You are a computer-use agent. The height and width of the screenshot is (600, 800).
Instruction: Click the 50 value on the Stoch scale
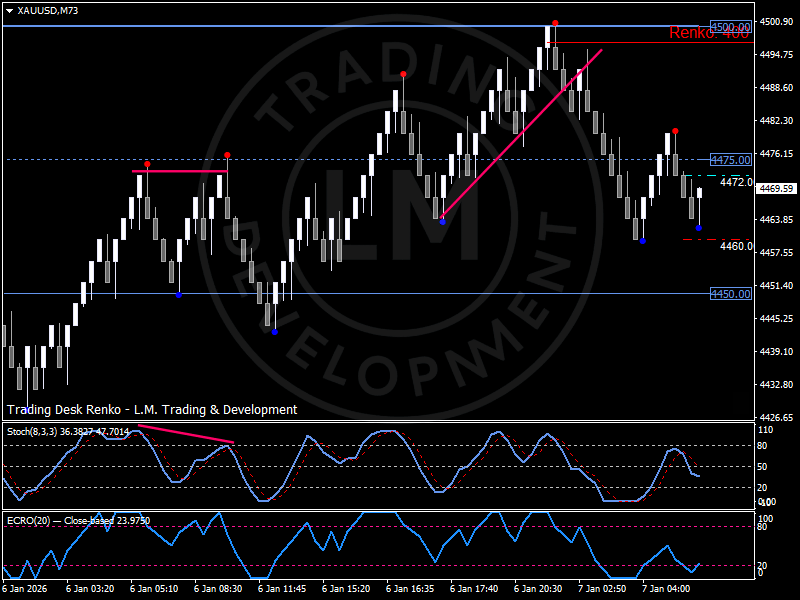pyautogui.click(x=763, y=467)
